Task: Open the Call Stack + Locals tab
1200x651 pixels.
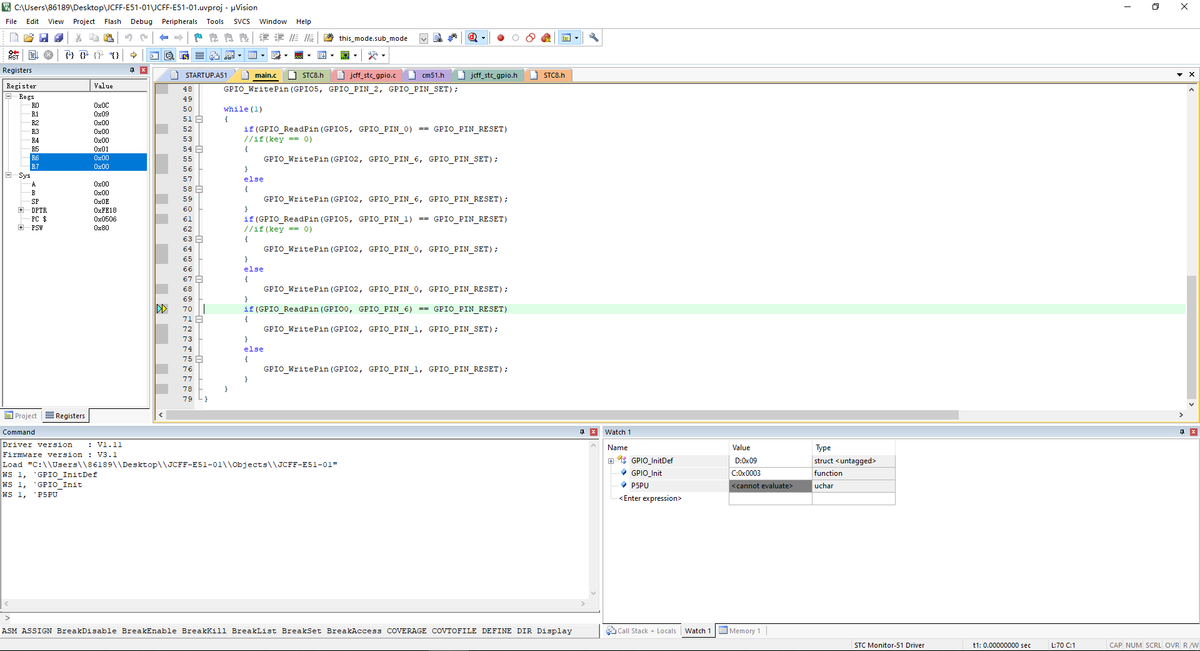Action: click(x=643, y=631)
